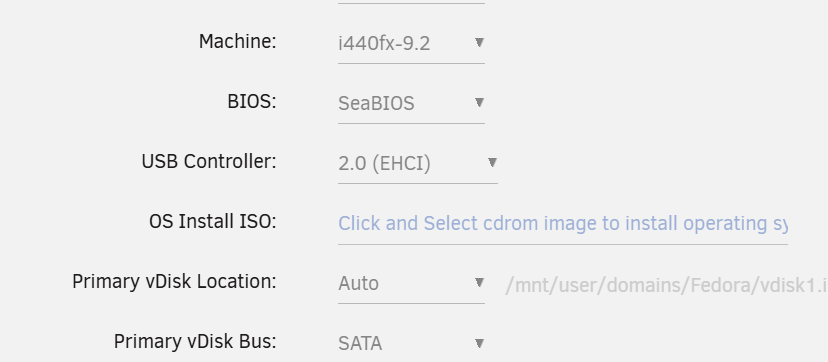This screenshot has height=362, width=828.
Task: Open the Auto vDisk location dropdown
Action: tap(411, 283)
